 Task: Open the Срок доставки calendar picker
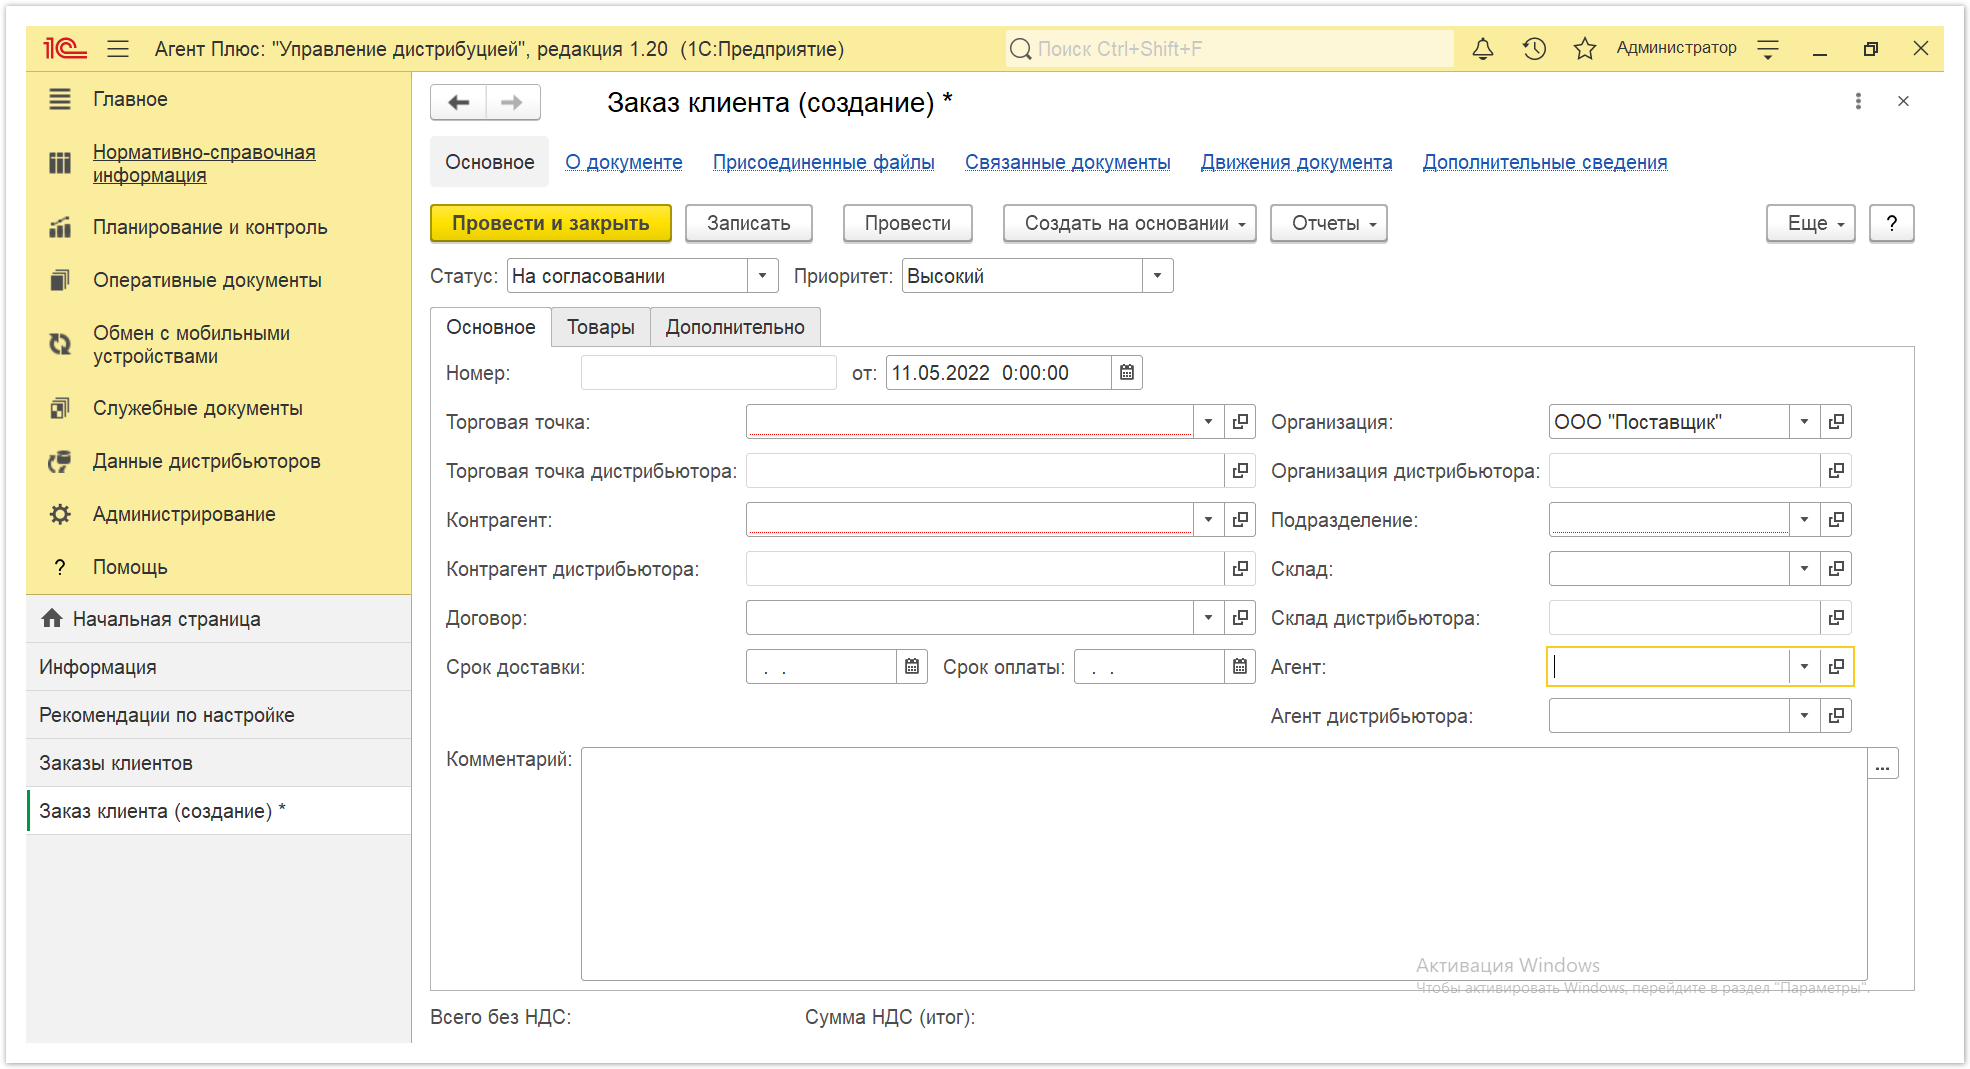coord(912,667)
